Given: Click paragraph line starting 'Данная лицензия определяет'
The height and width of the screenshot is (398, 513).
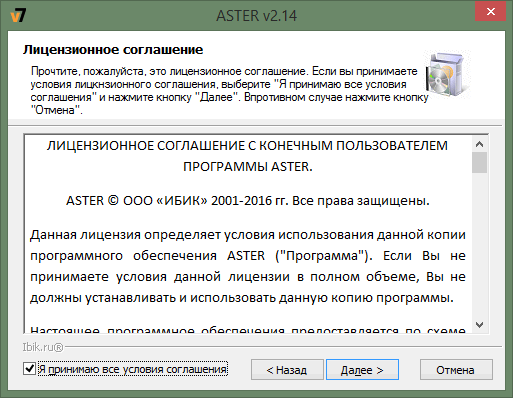Looking at the screenshot, I should [x=248, y=235].
